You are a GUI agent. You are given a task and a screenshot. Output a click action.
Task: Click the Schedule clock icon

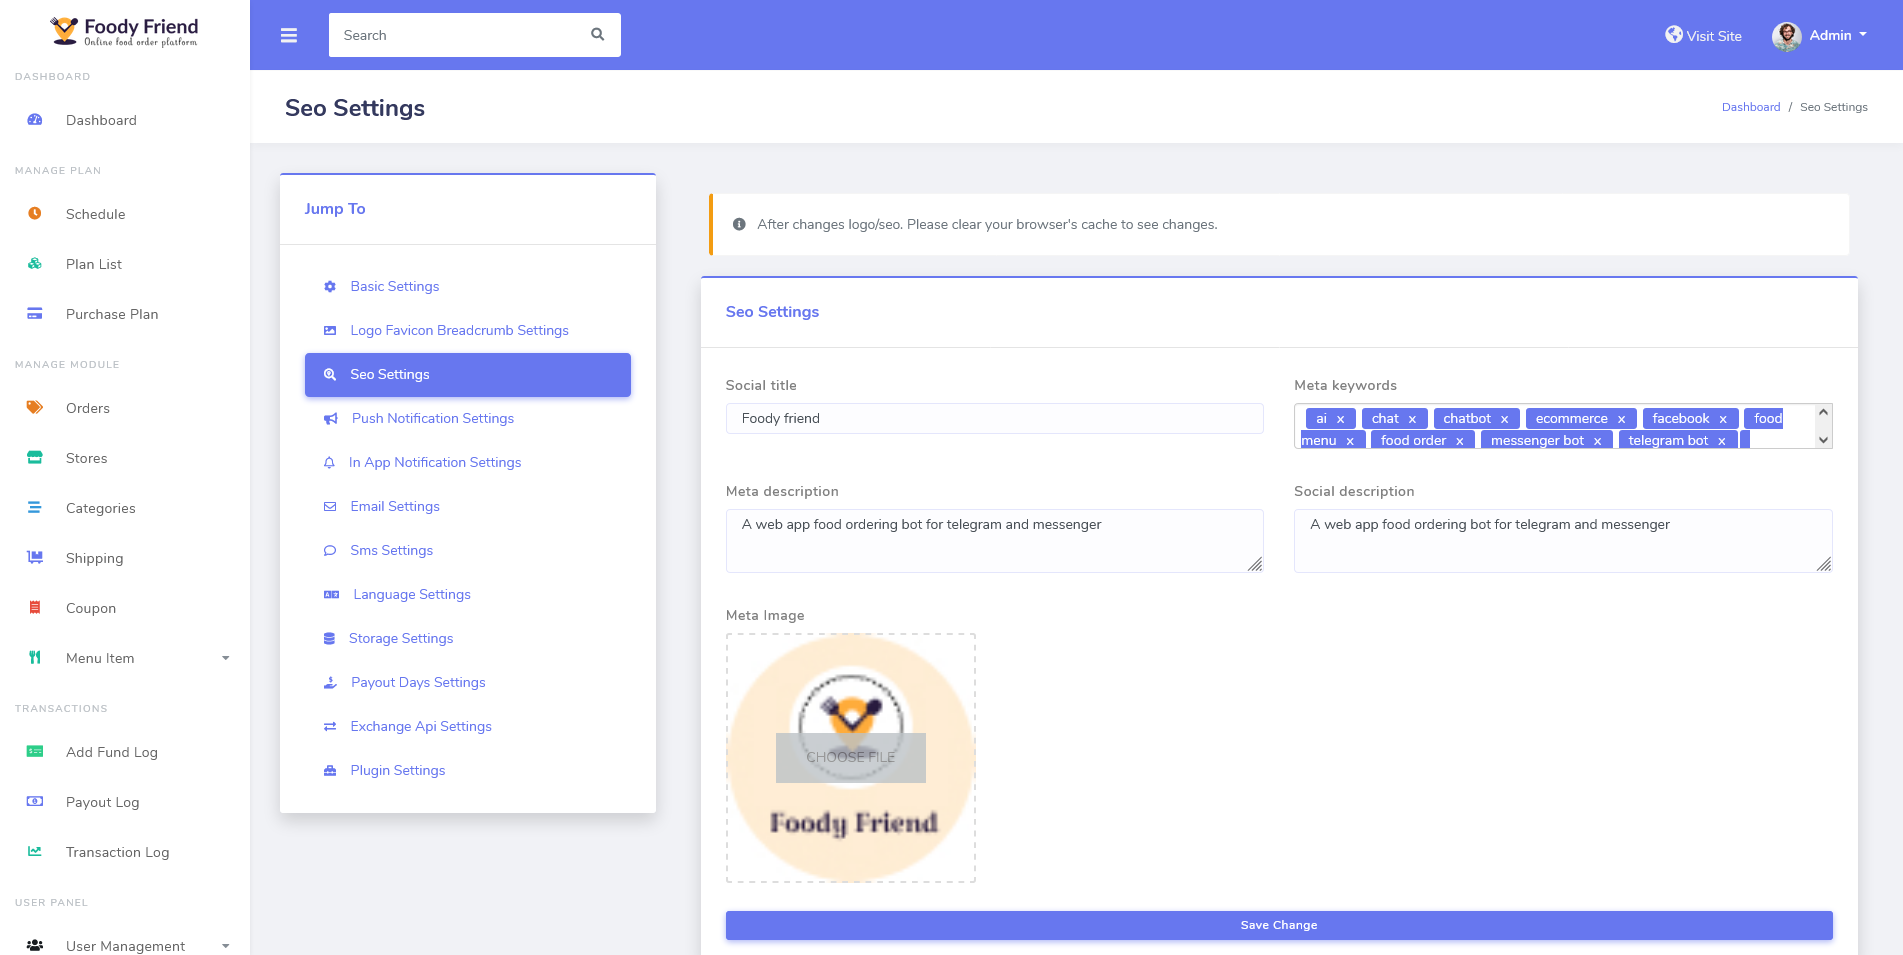pyautogui.click(x=35, y=214)
